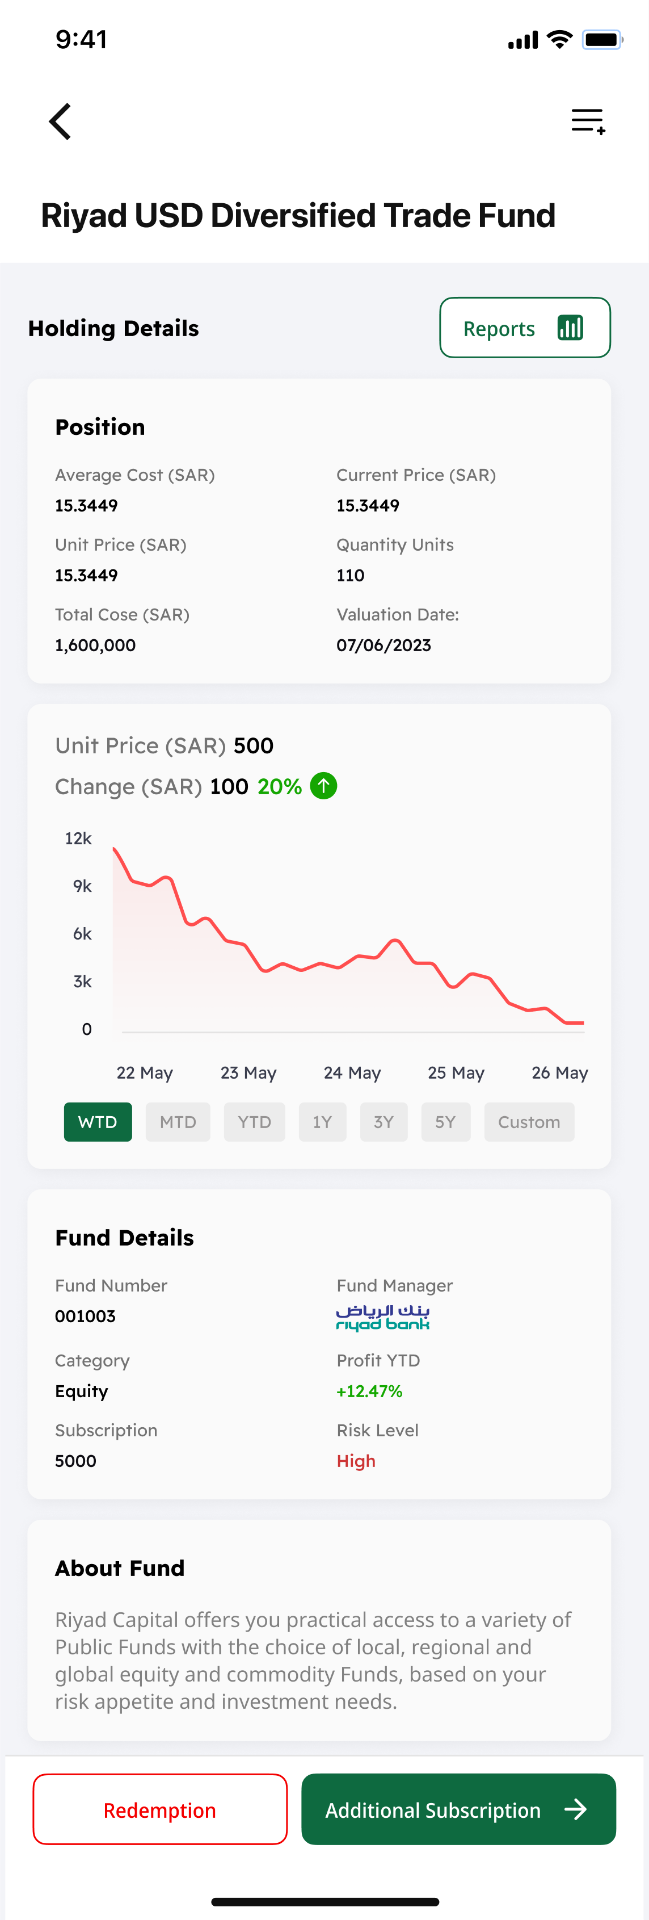Tap the home indicator bar at bottom
This screenshot has height=1920, width=649.
click(324, 1901)
